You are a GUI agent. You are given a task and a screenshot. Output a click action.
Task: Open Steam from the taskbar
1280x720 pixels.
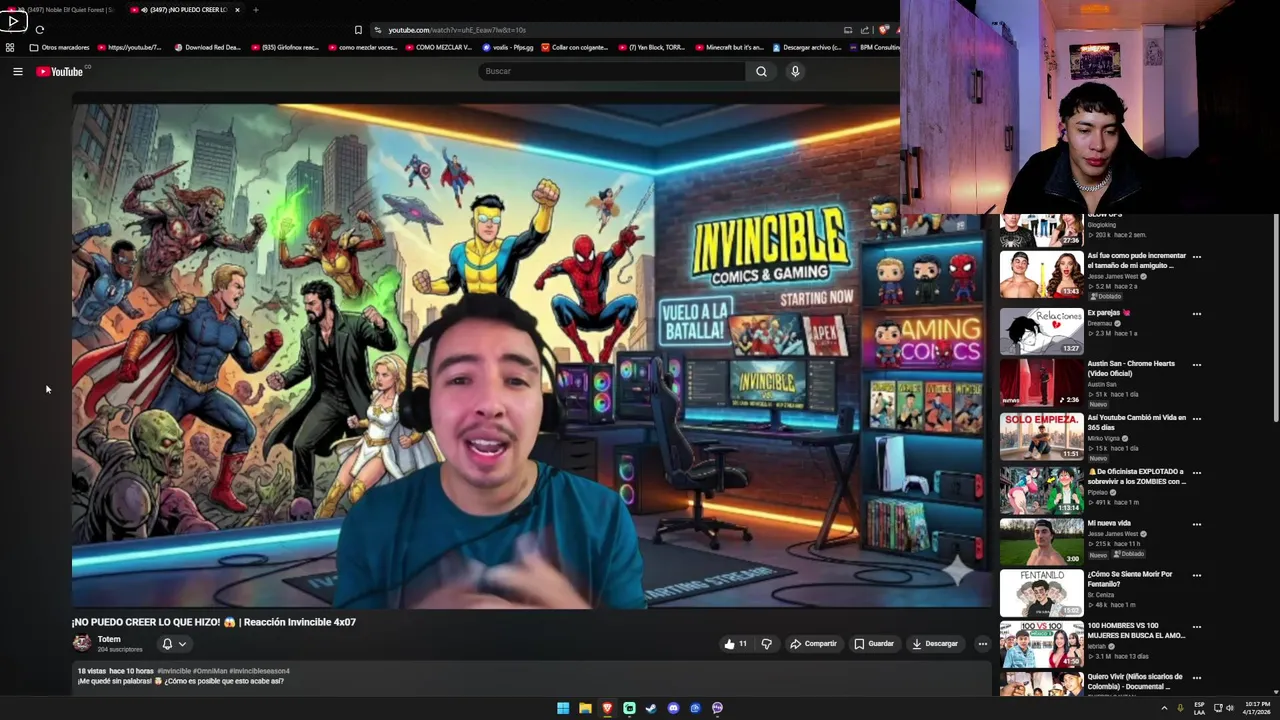tap(651, 708)
